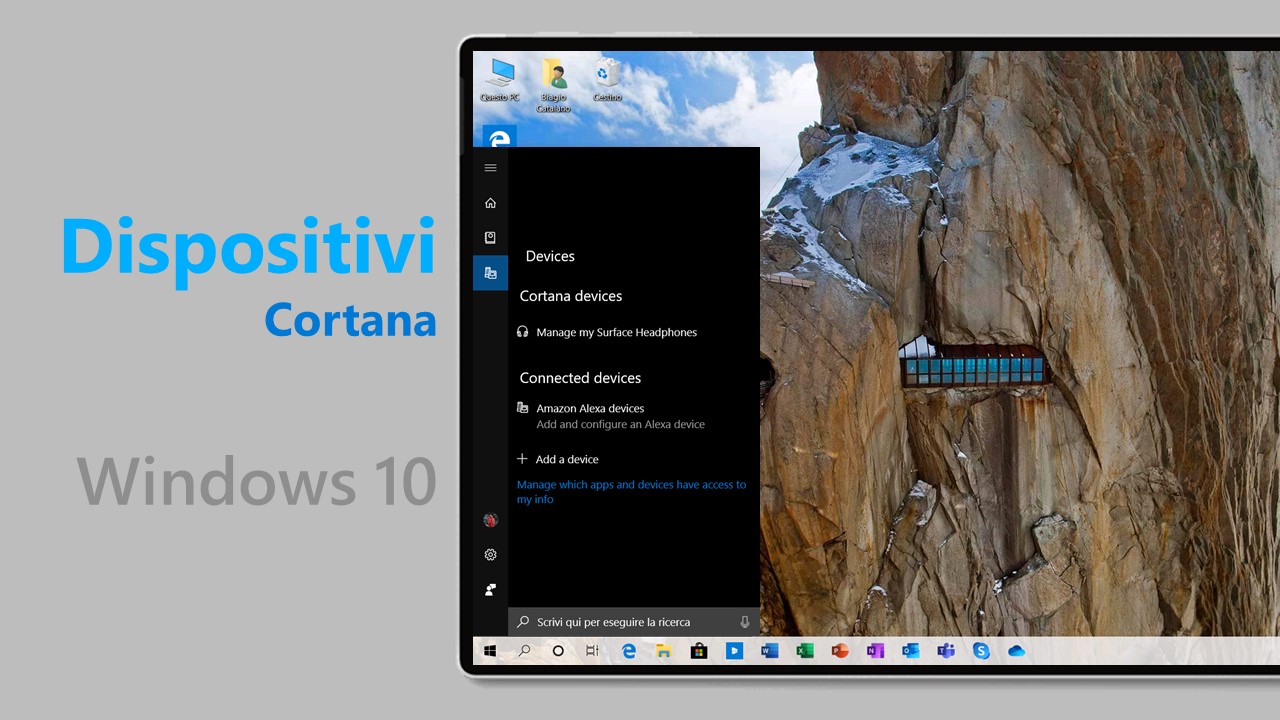
Task: Open Cortana settings gear icon
Action: (x=490, y=555)
